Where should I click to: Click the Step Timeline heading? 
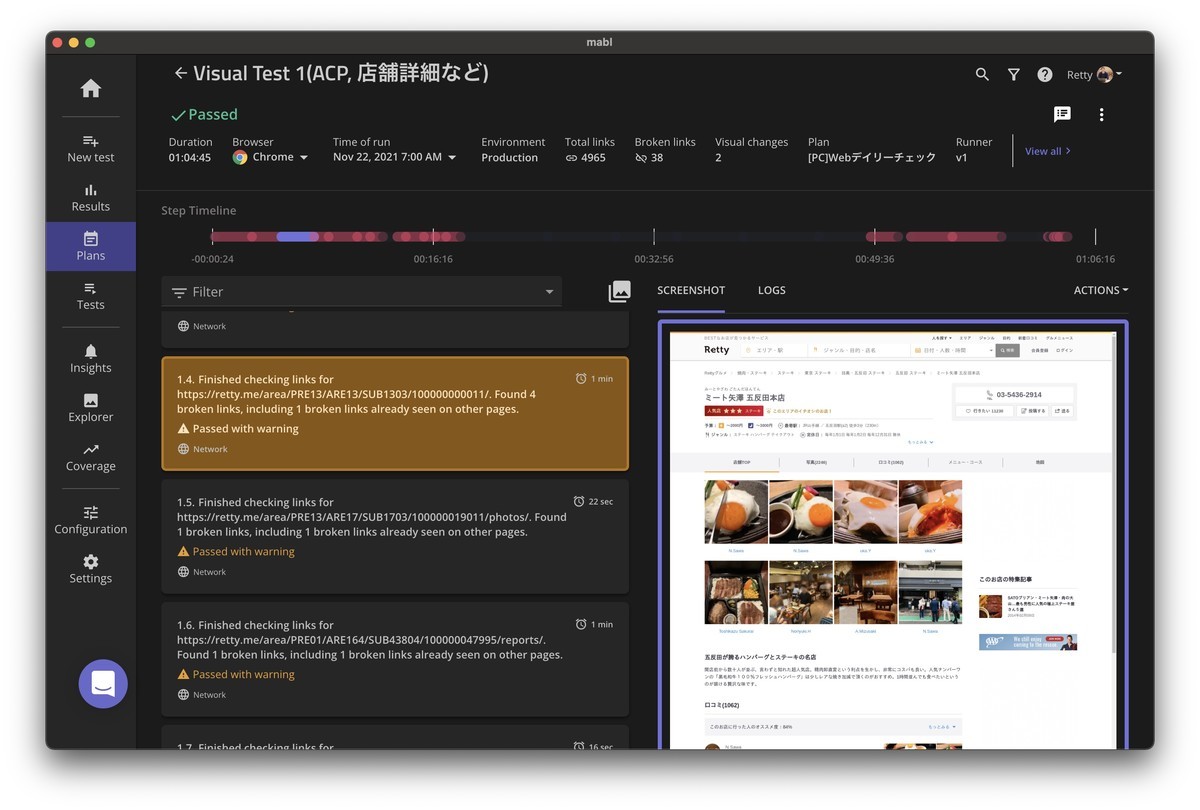pyautogui.click(x=199, y=211)
